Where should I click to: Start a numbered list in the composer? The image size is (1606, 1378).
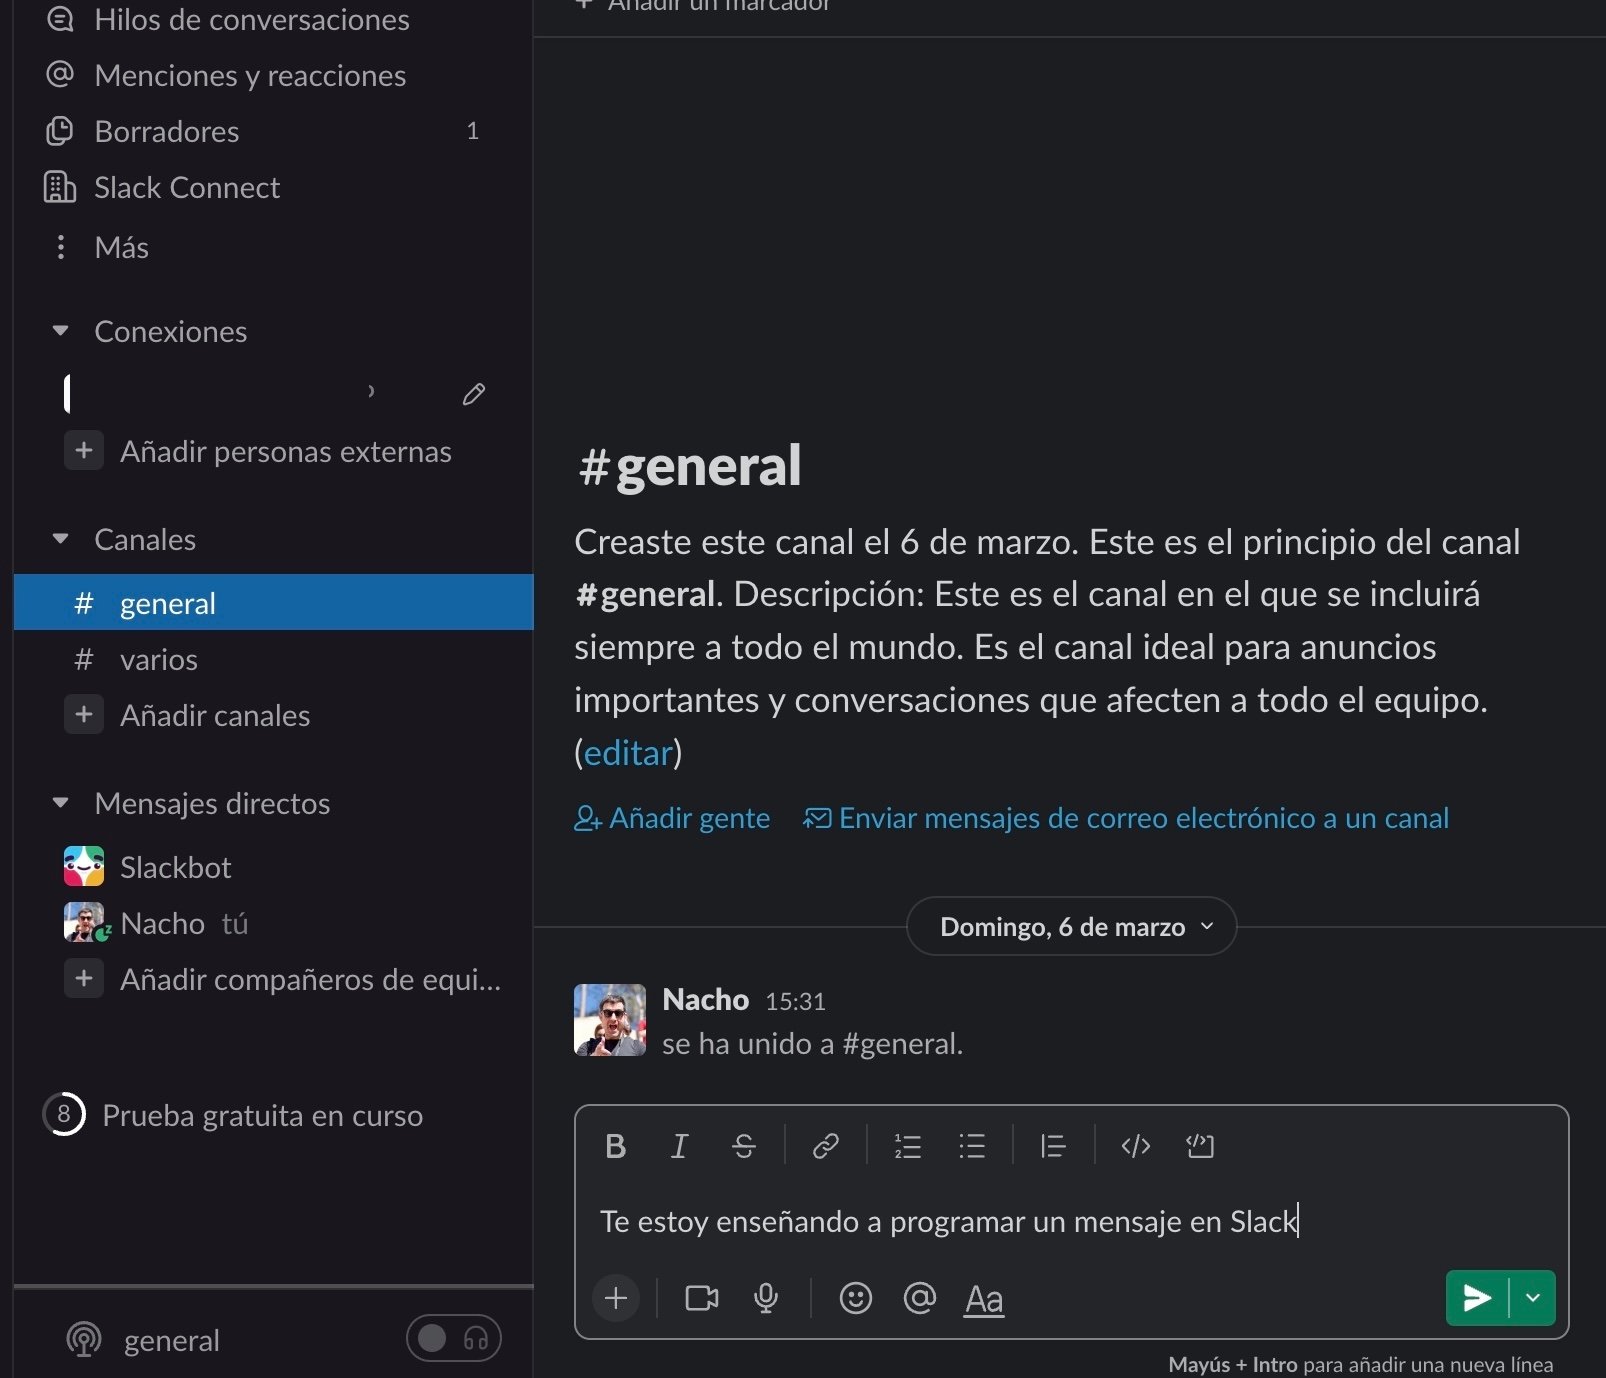click(x=907, y=1146)
